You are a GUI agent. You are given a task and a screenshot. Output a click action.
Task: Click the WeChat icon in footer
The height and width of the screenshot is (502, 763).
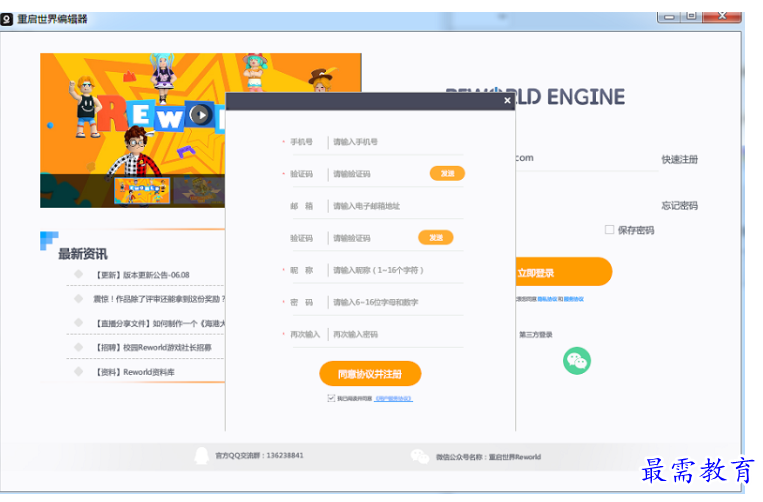pyautogui.click(x=419, y=456)
